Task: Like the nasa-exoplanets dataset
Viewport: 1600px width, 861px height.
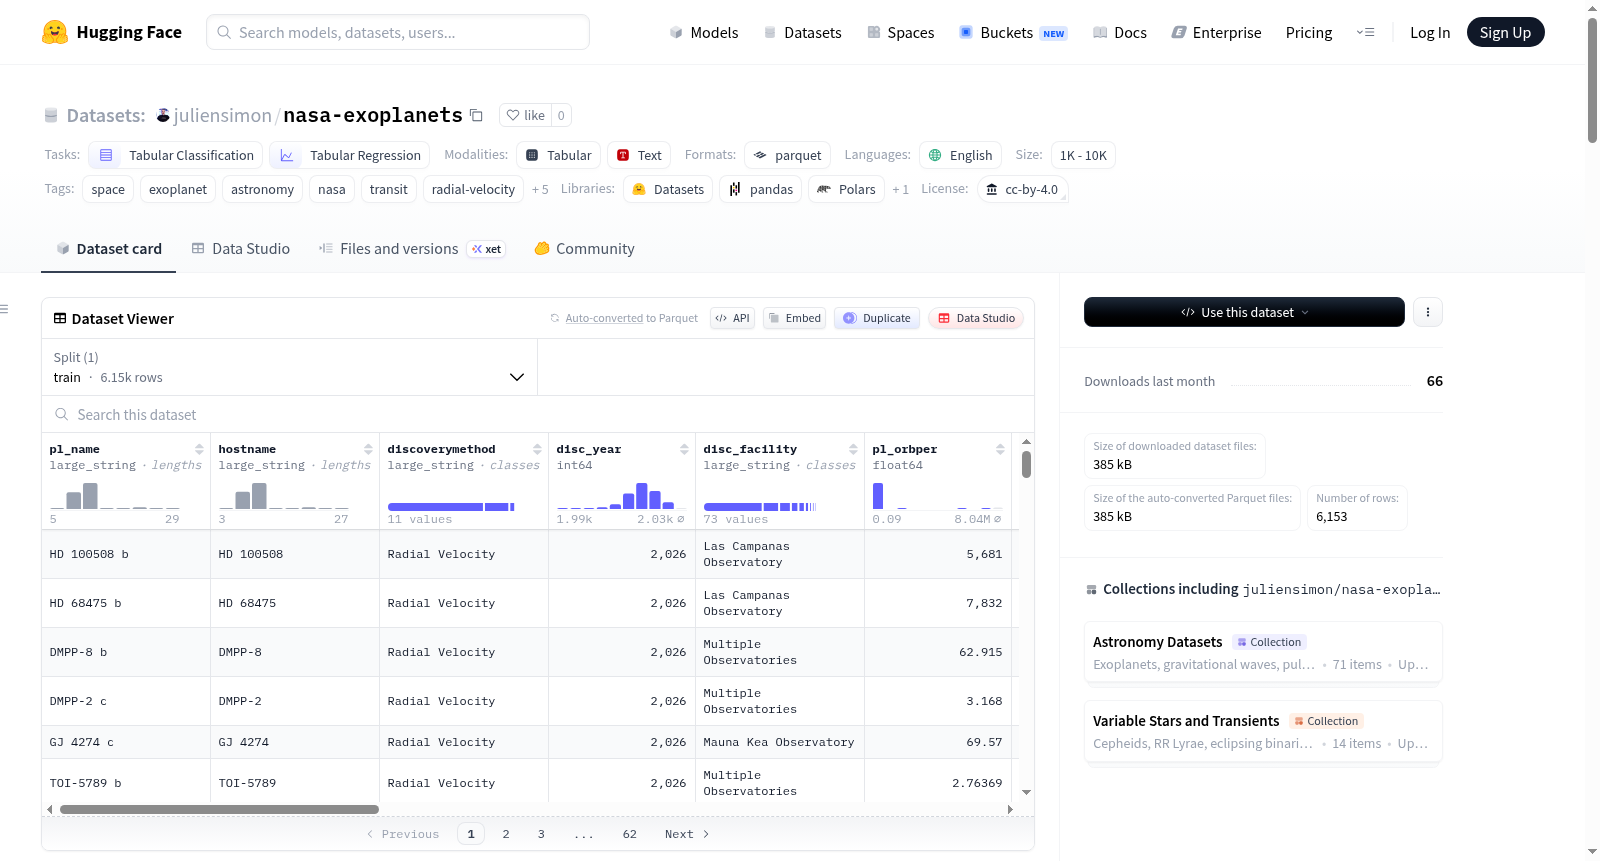Action: tap(526, 115)
